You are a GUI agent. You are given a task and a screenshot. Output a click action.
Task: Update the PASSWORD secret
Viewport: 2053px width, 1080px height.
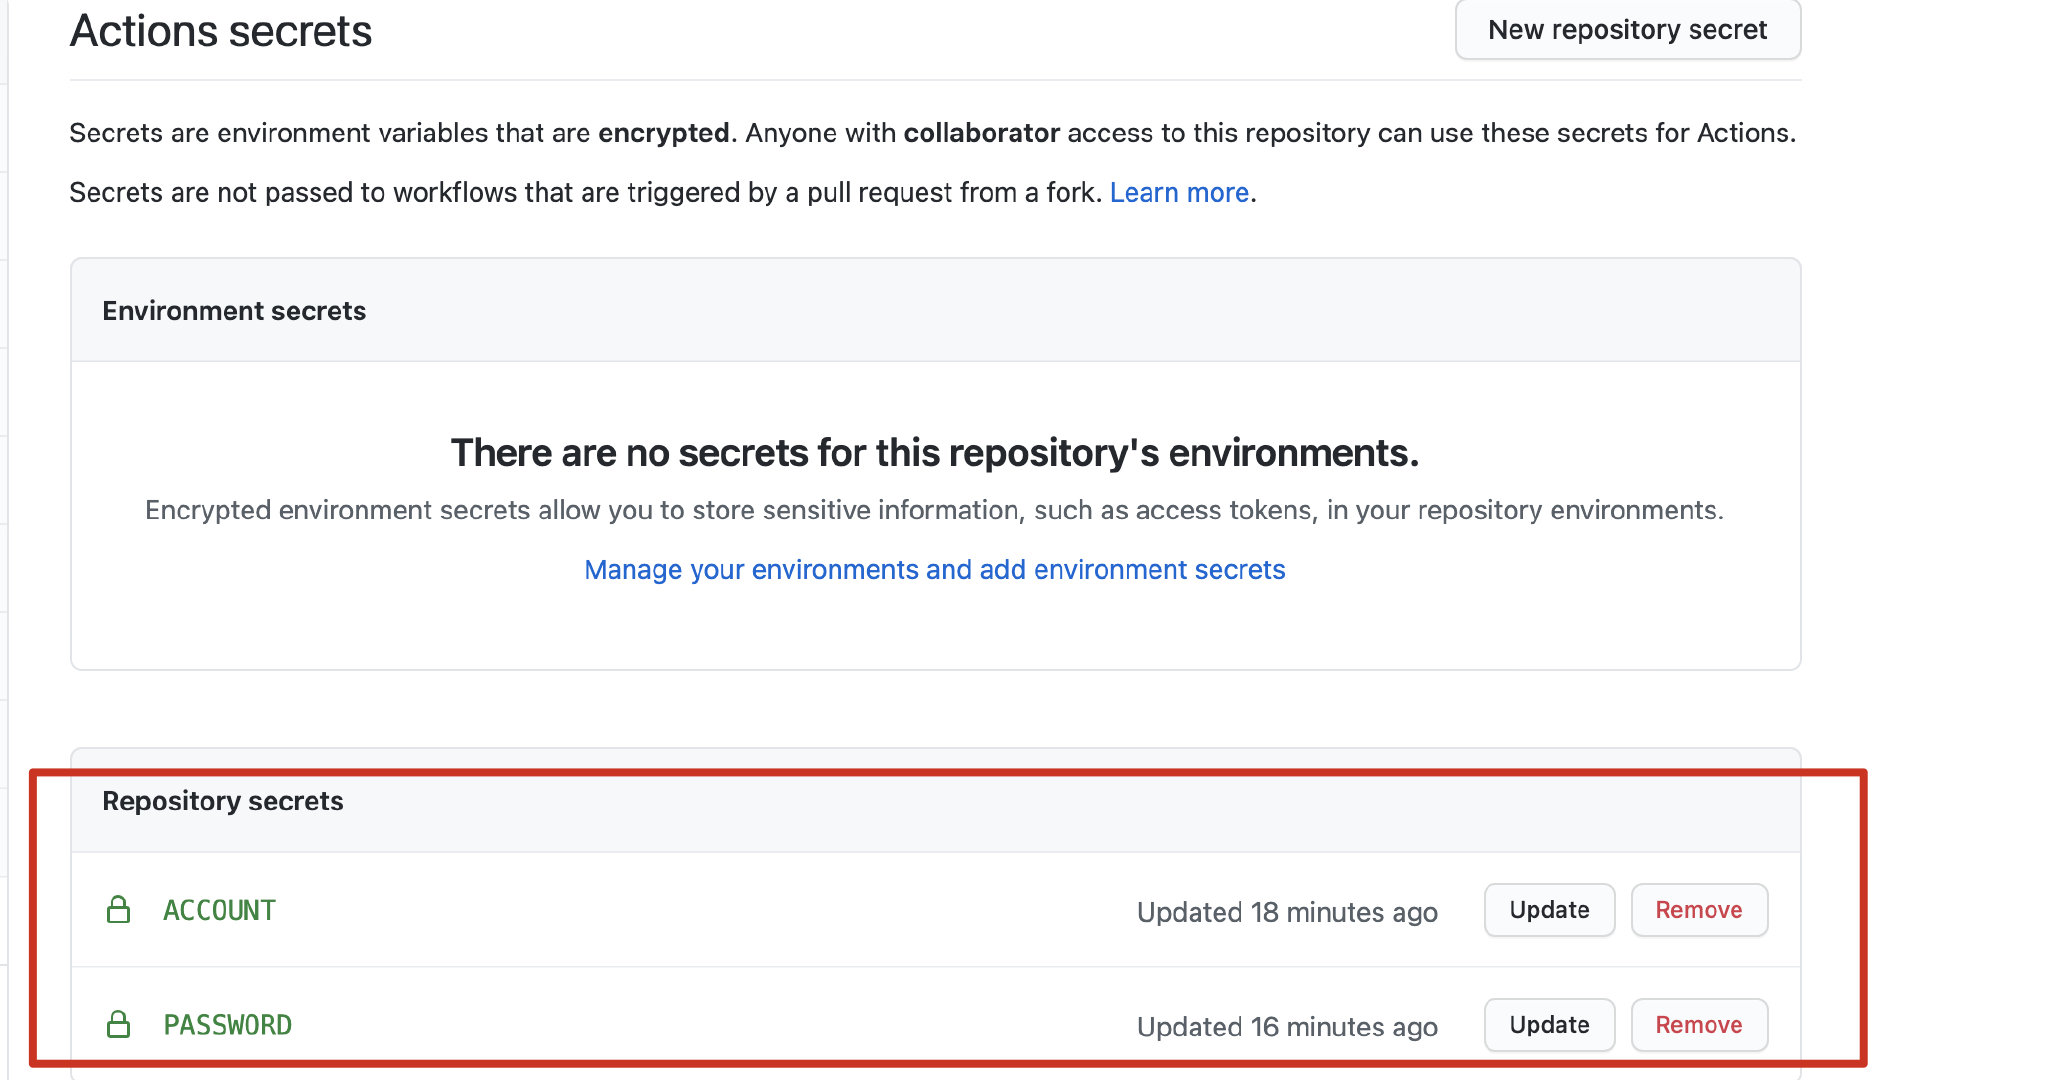[x=1549, y=1025]
